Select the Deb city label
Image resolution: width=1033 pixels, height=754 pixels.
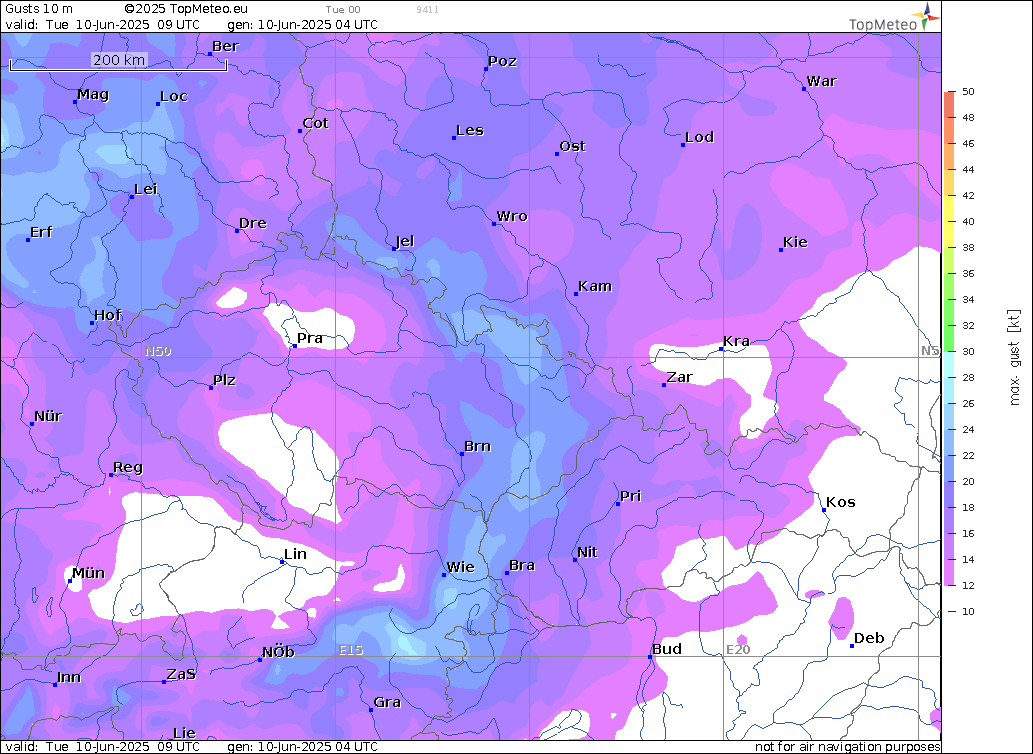869,638
